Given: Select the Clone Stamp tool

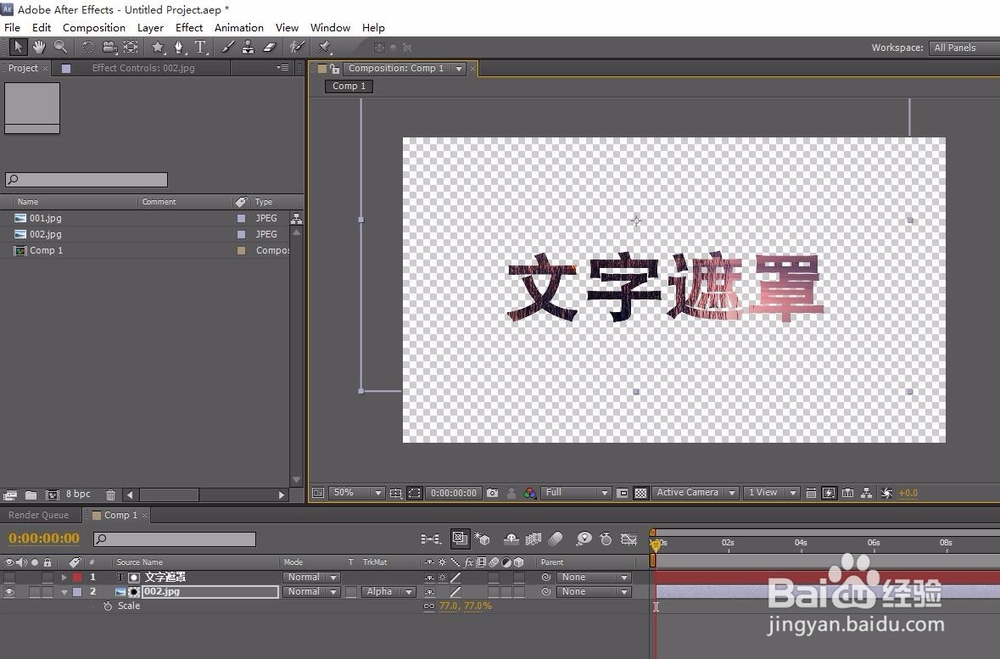Looking at the screenshot, I should click(x=248, y=47).
